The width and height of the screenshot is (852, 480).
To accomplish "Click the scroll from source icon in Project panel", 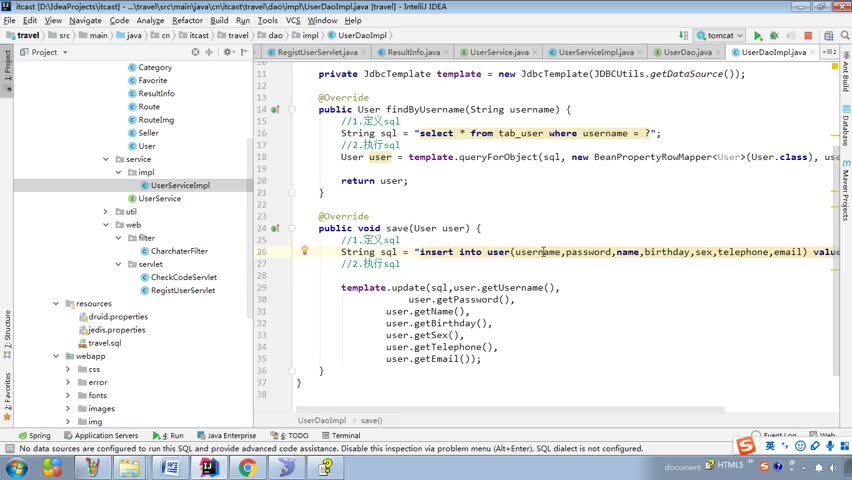I will click(x=196, y=52).
